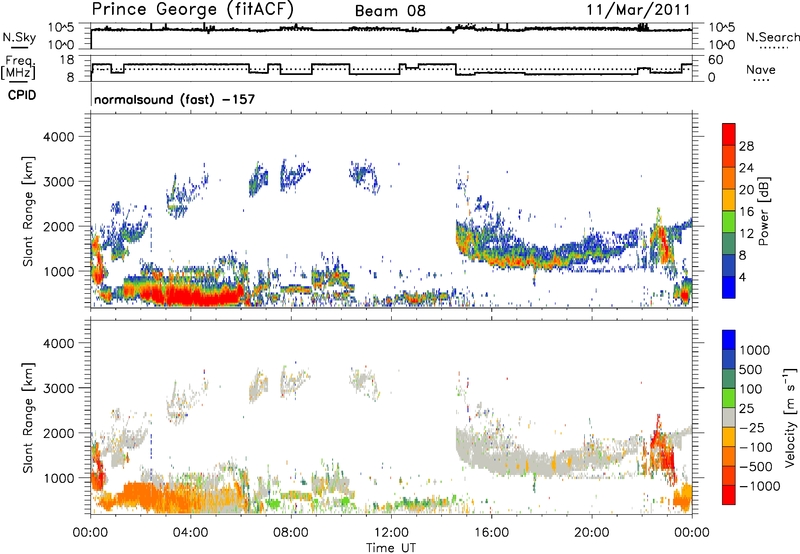
Task: Select light green segment of Power color bar
Action: click(729, 222)
